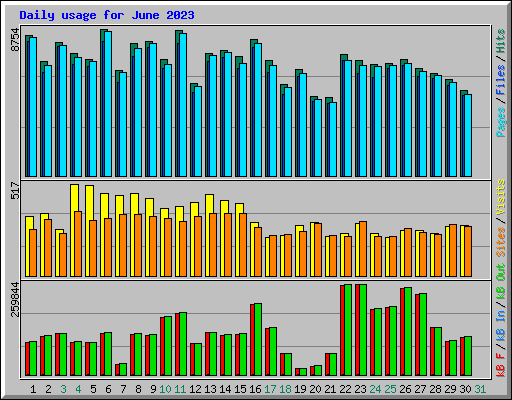The height and width of the screenshot is (400, 512).
Task: Click the day 26 green kB bar
Action: click(408, 331)
